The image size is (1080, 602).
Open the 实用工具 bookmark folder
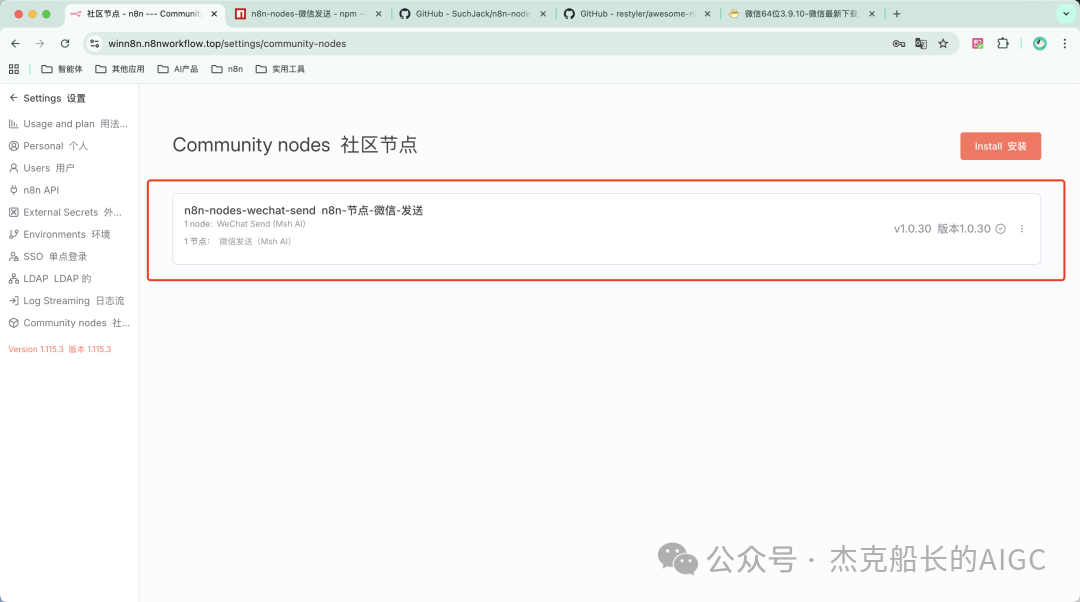click(280, 69)
